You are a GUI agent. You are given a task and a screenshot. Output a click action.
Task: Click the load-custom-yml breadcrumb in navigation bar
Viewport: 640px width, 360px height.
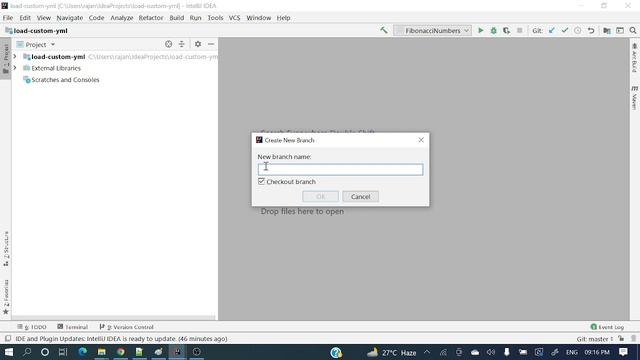tap(36, 31)
